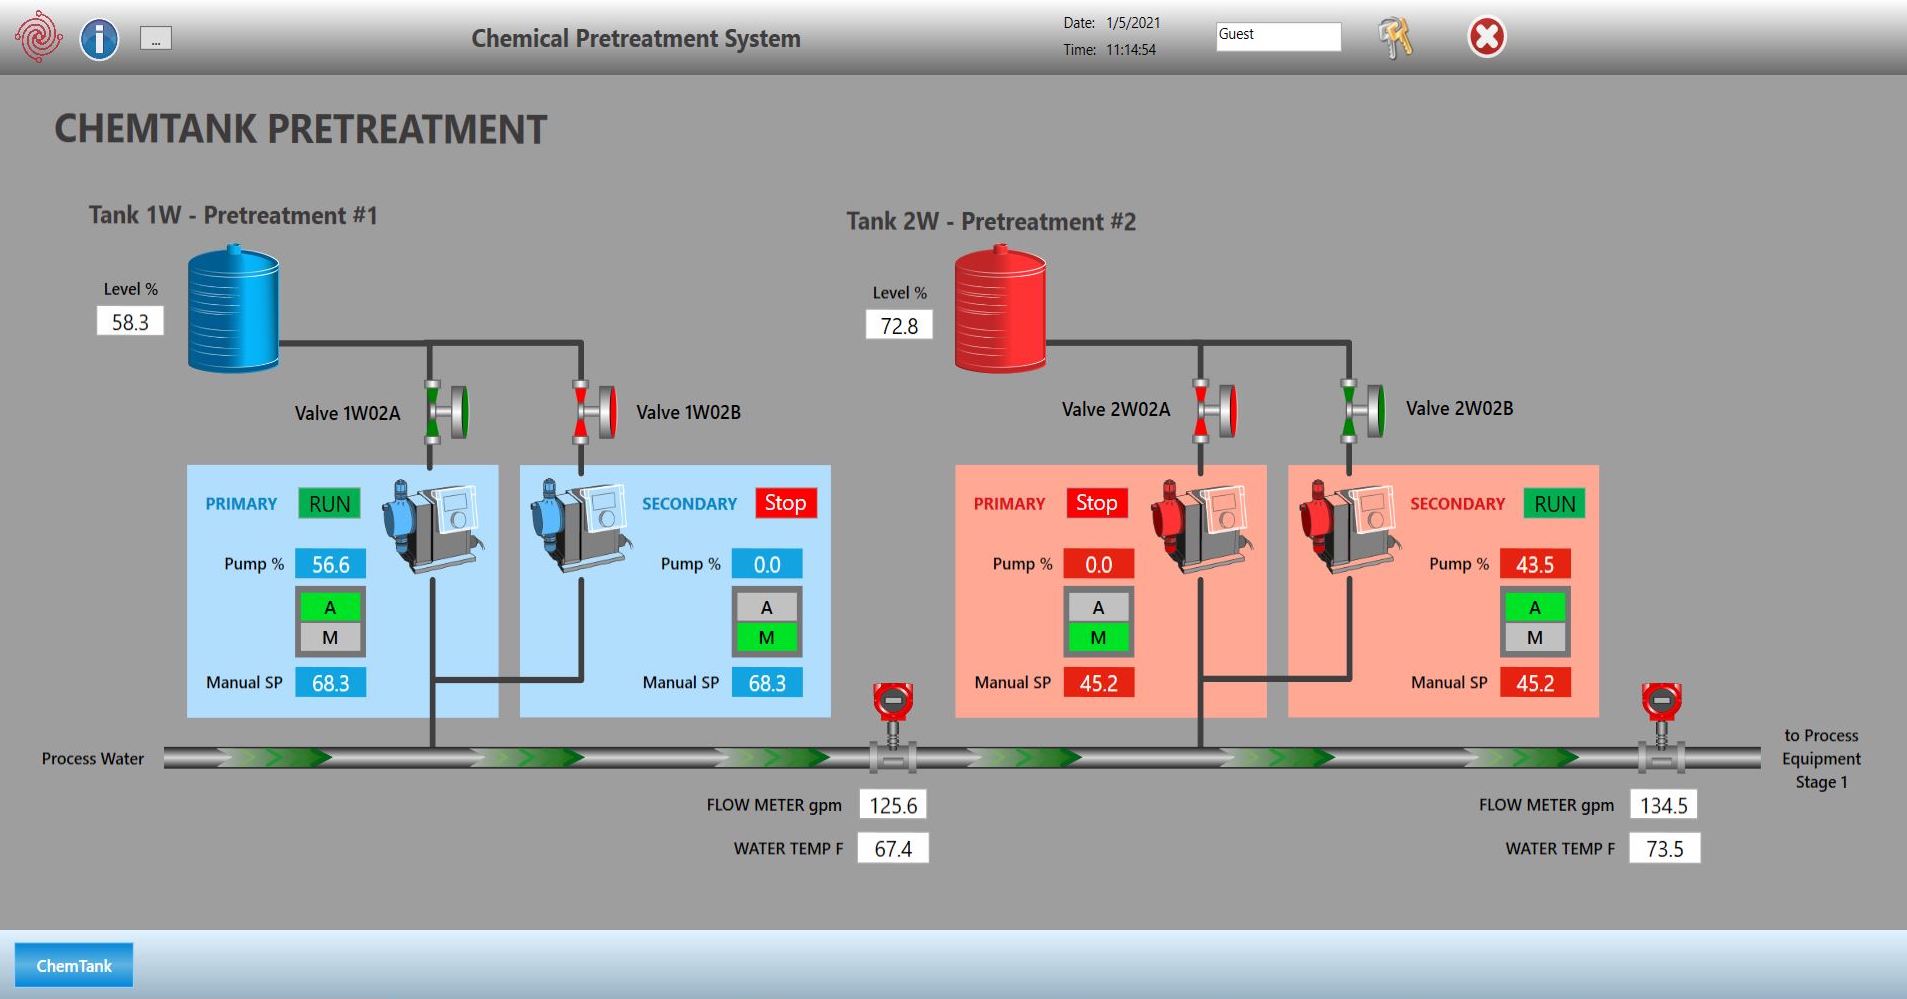The height and width of the screenshot is (999, 1907).
Task: Click Tank 2W secondary pump icon
Action: coord(1348,526)
